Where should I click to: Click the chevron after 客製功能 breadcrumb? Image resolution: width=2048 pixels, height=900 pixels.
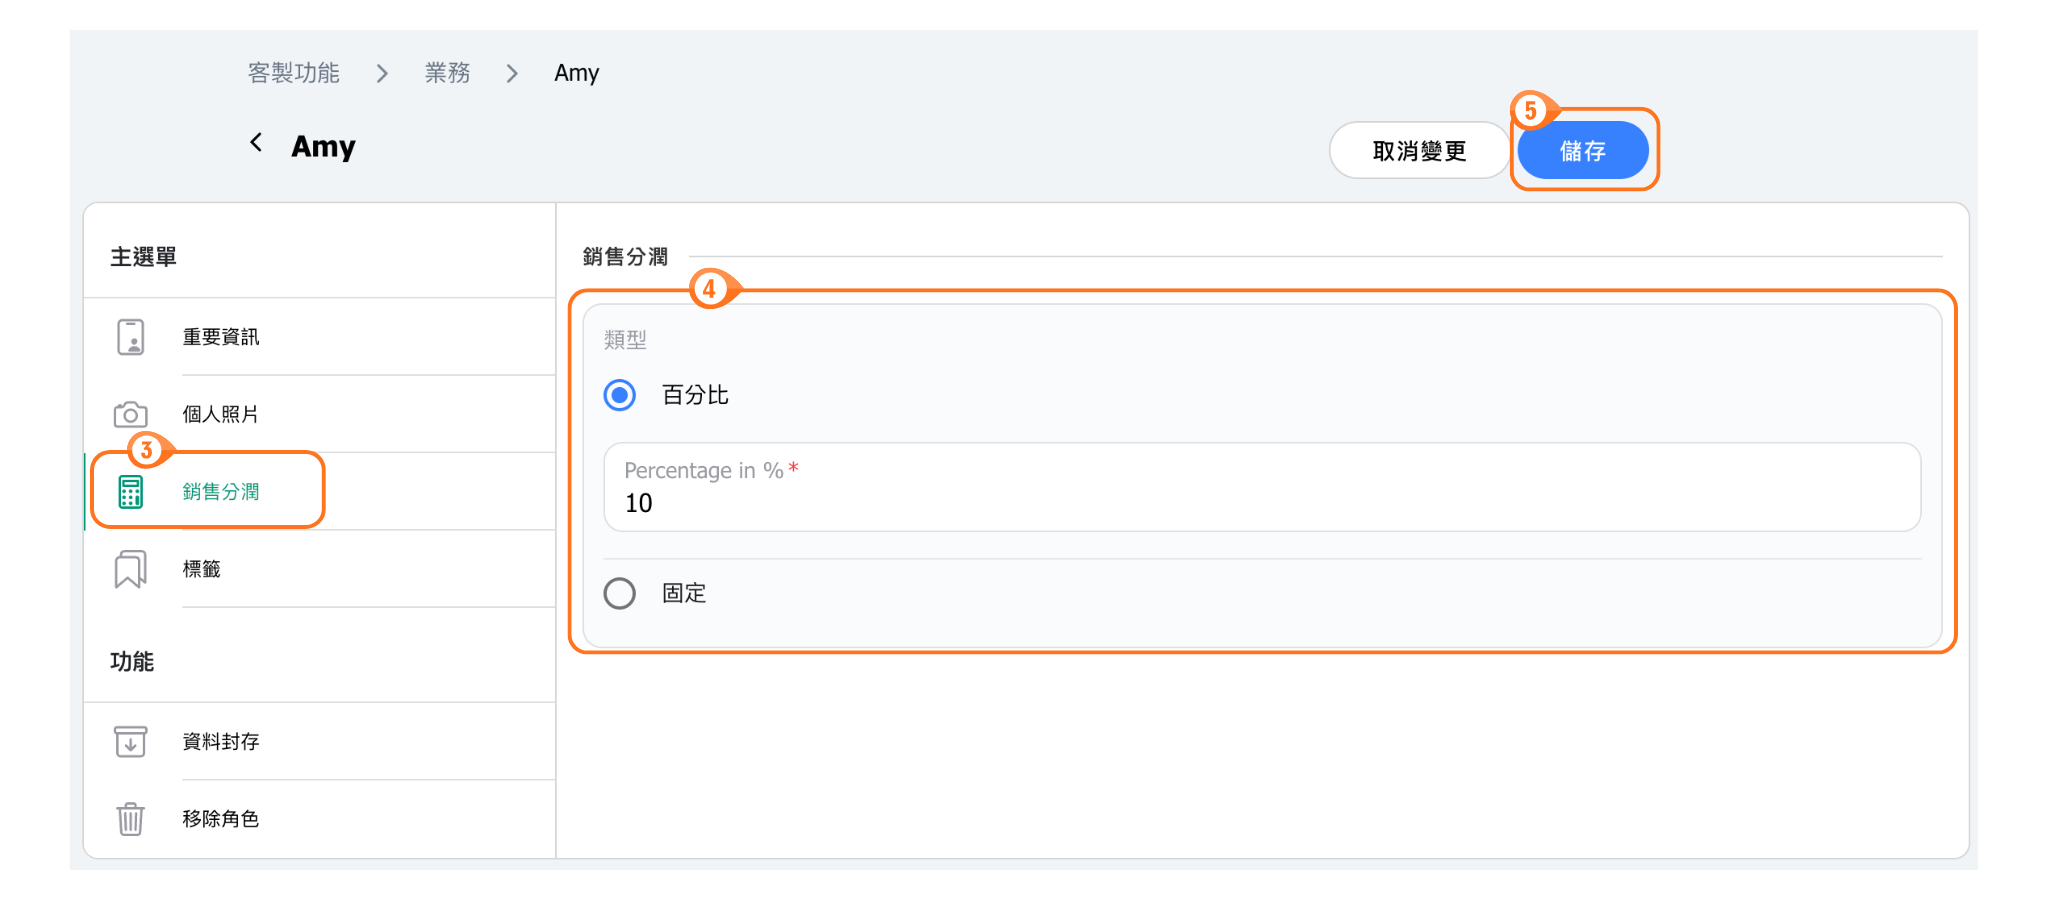[382, 74]
